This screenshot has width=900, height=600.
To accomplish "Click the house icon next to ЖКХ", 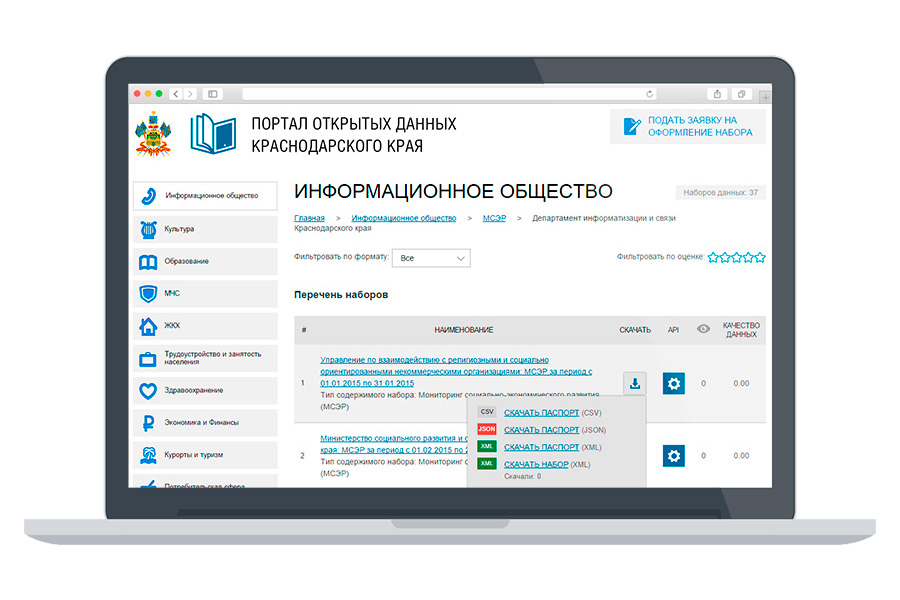I will pos(148,326).
